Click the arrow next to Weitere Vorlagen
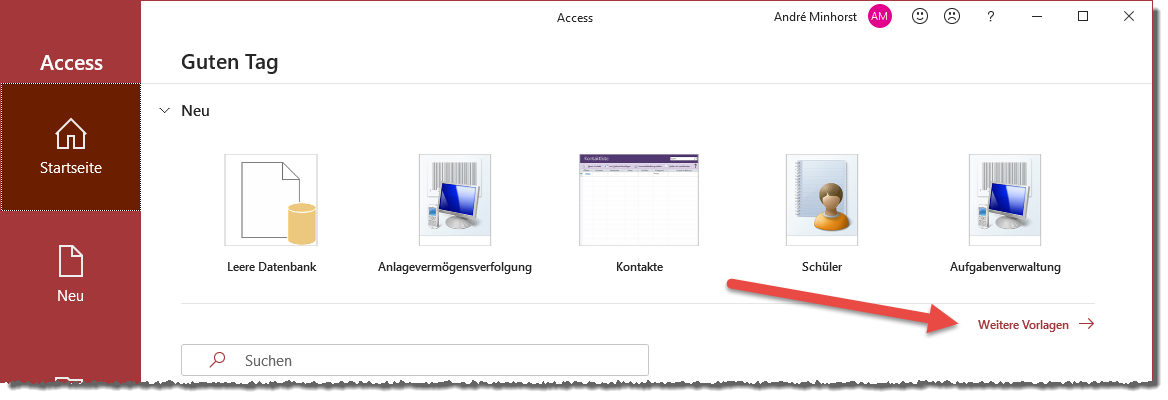The height and width of the screenshot is (400, 1168). (x=1086, y=324)
